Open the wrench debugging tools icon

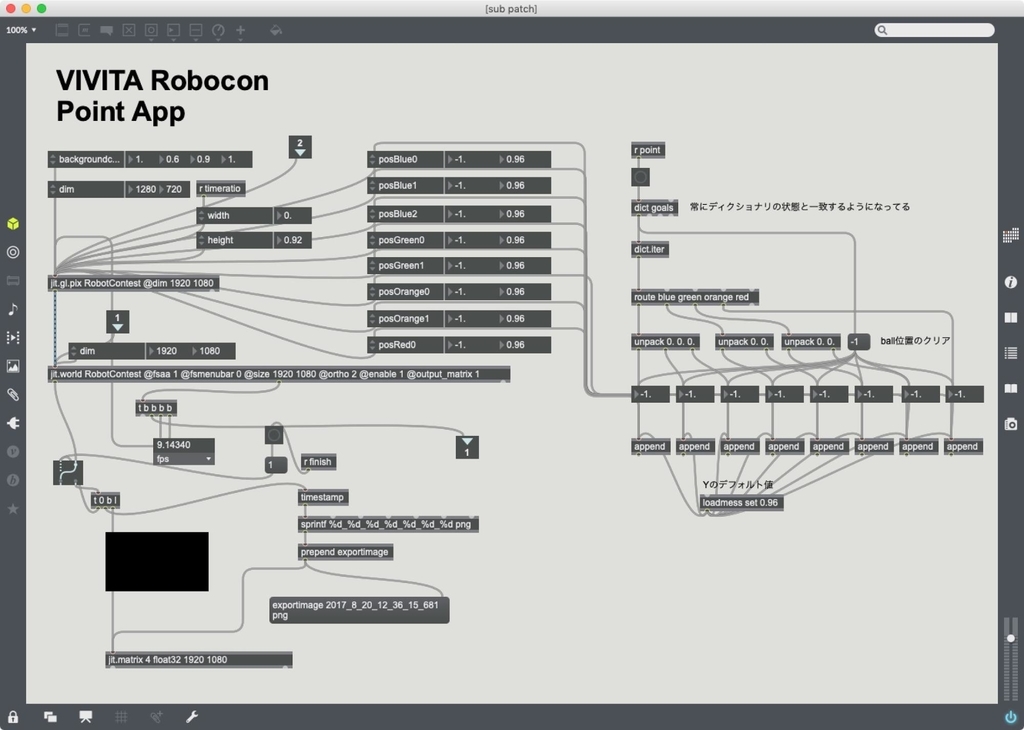pyautogui.click(x=191, y=717)
